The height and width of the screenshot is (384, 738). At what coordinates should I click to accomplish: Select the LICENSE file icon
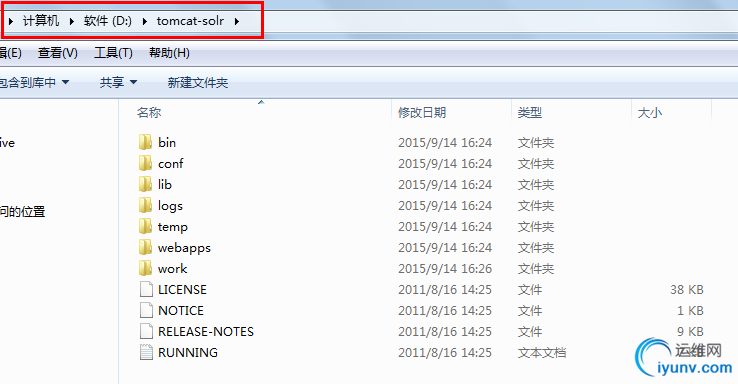[x=146, y=289]
